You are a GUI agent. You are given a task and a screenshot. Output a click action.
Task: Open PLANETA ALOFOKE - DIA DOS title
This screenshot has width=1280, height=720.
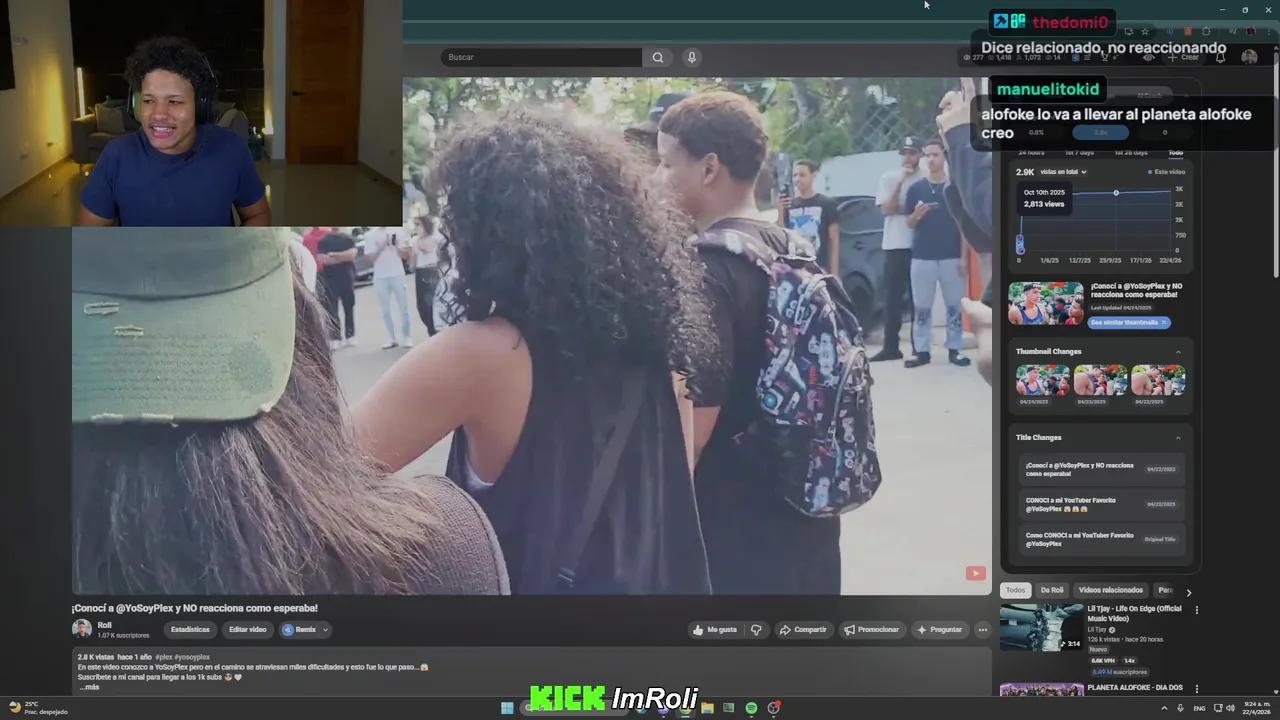[x=1135, y=688]
